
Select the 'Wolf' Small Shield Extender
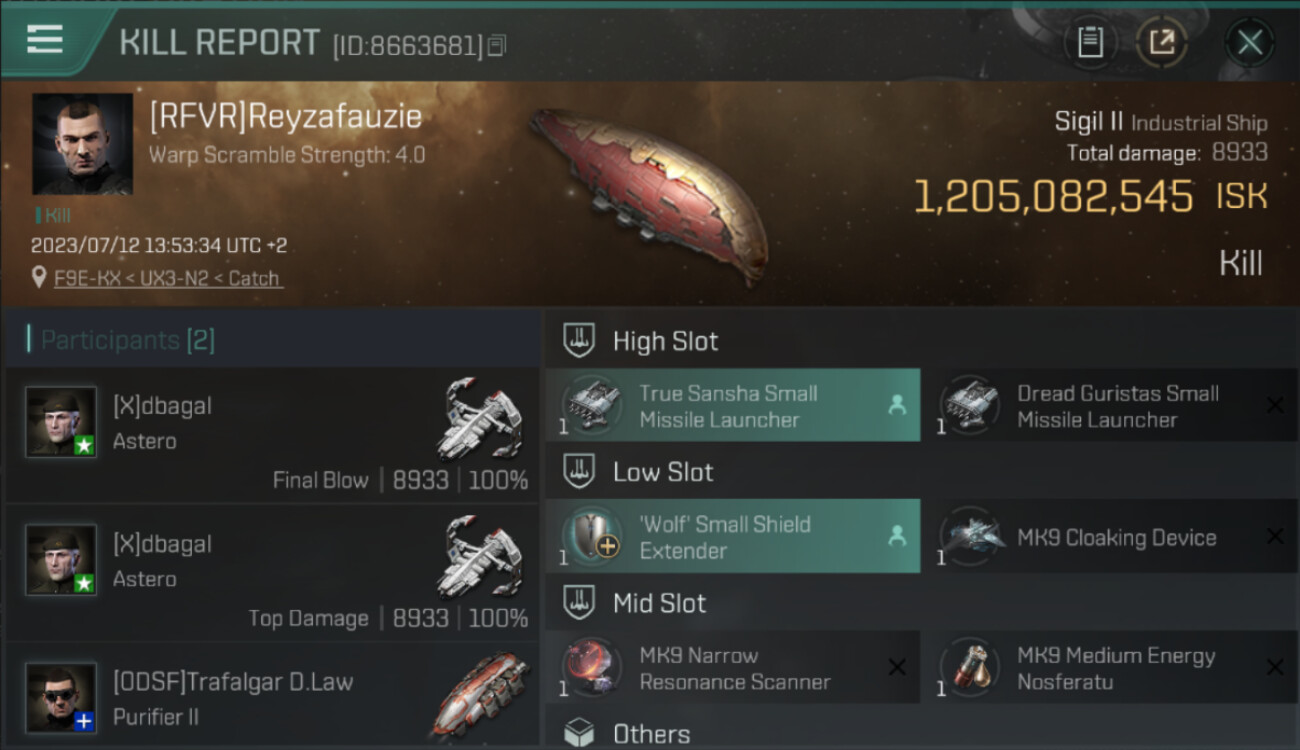[732, 536]
